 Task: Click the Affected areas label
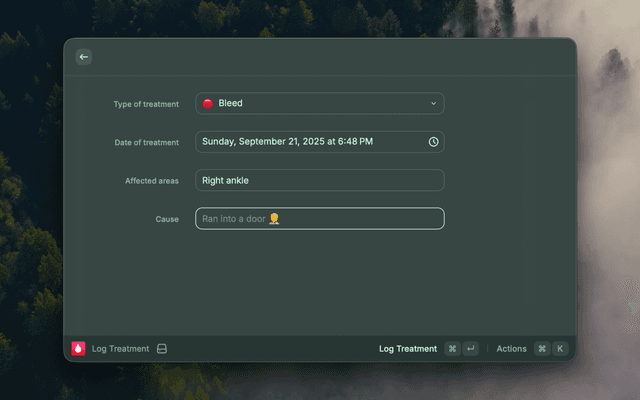click(152, 181)
